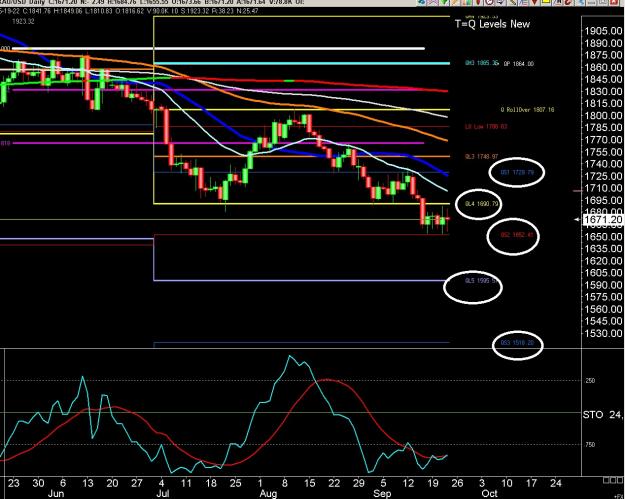Select the 'Oct' month label on time axis
Image resolution: width=625 pixels, height=499 pixels.
489,494
